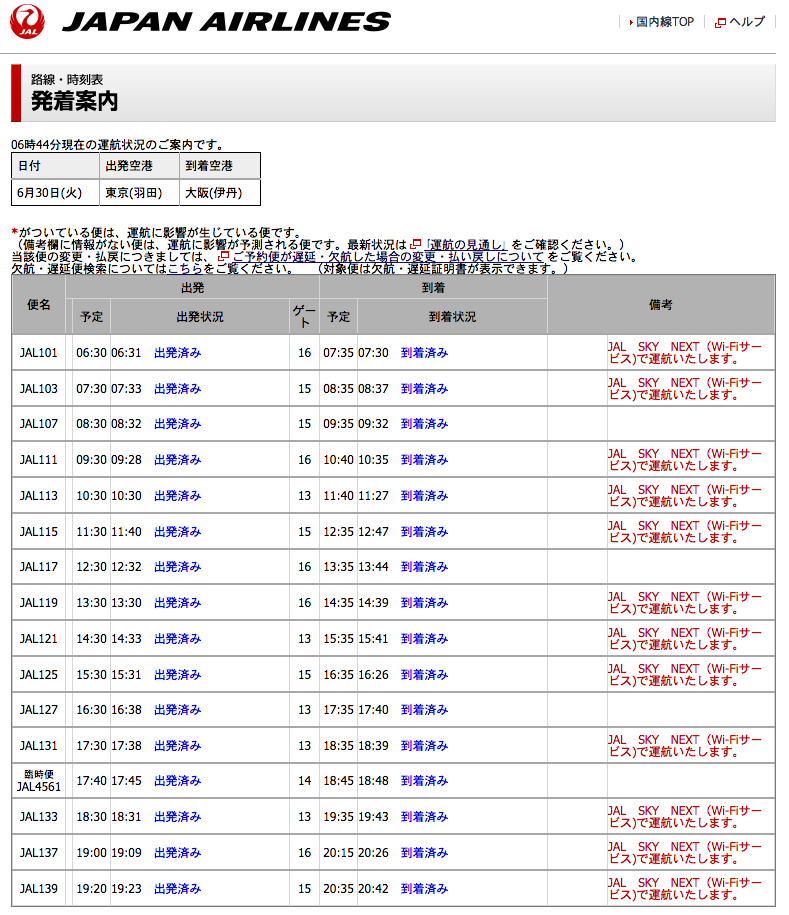Click the JAL crane logo

(27, 22)
